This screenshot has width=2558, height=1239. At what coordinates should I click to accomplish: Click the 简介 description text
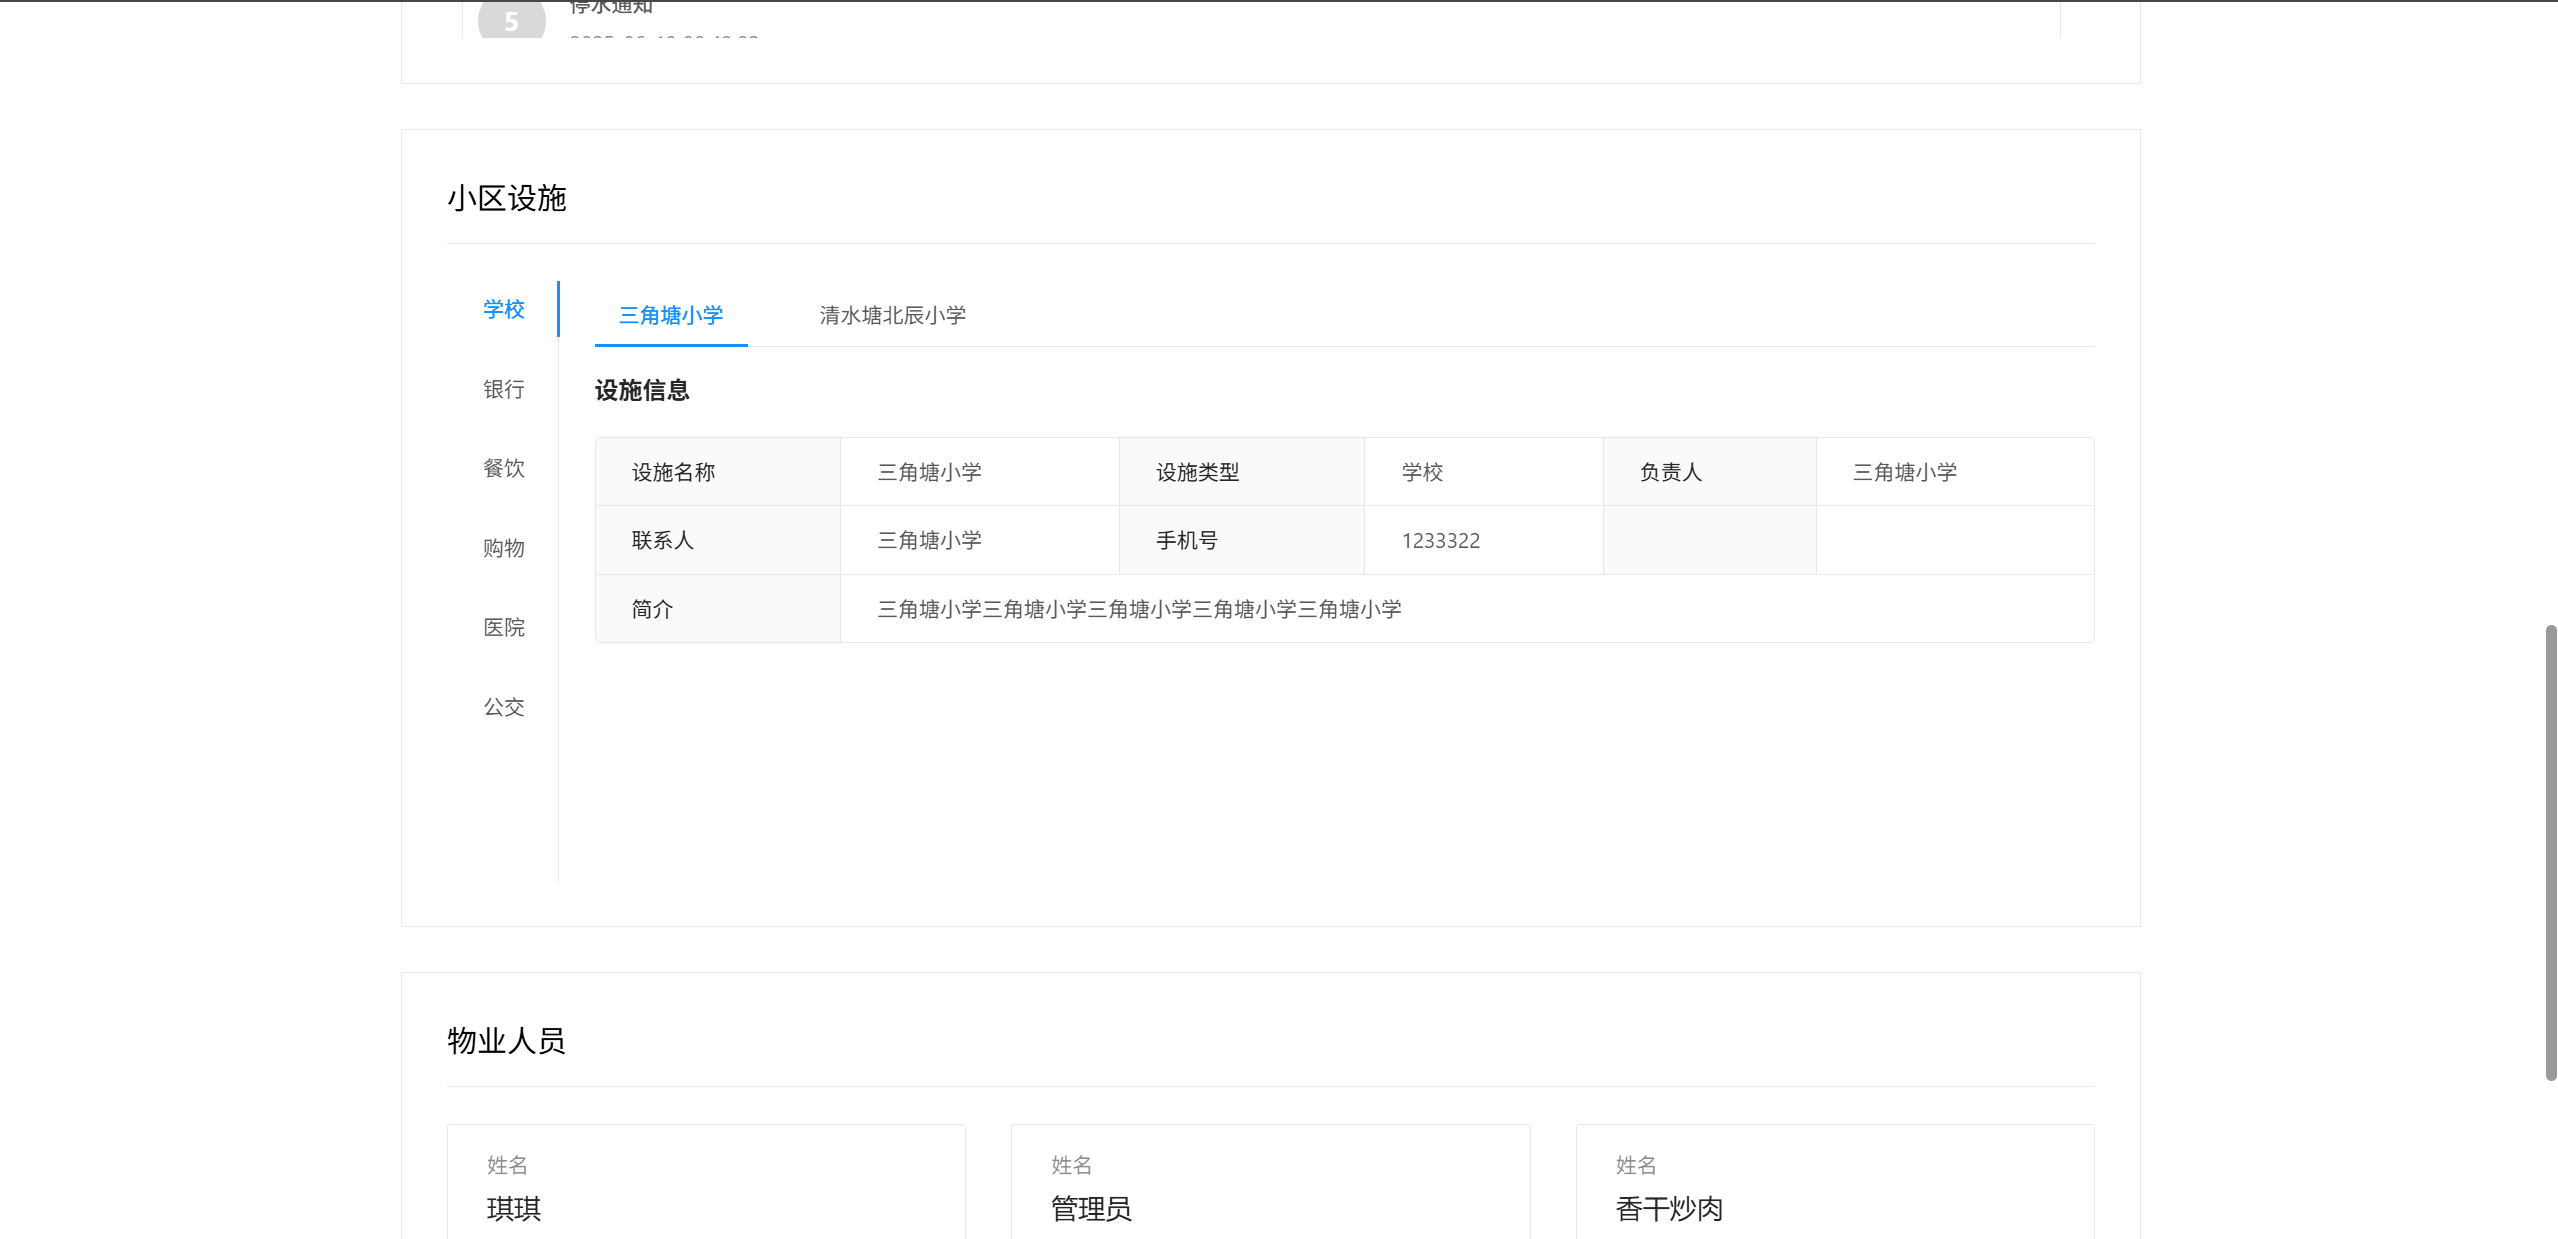click(x=1139, y=609)
